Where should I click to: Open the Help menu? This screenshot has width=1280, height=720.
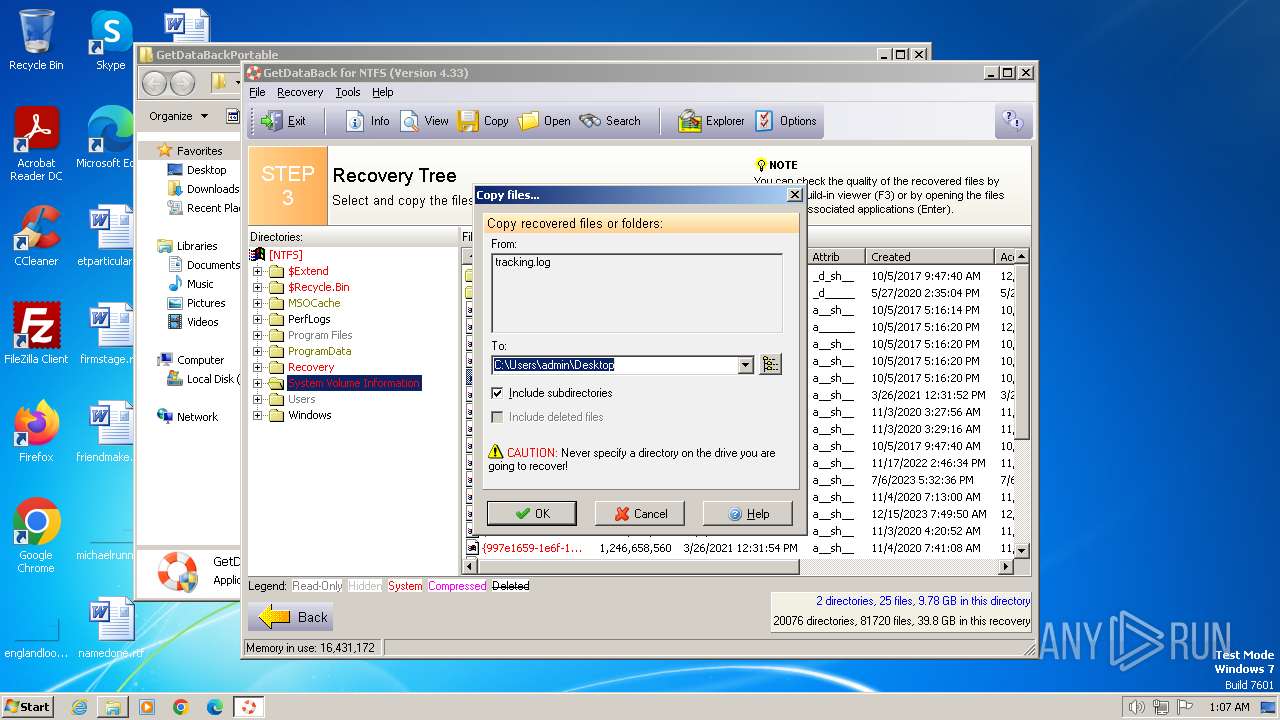coord(383,92)
